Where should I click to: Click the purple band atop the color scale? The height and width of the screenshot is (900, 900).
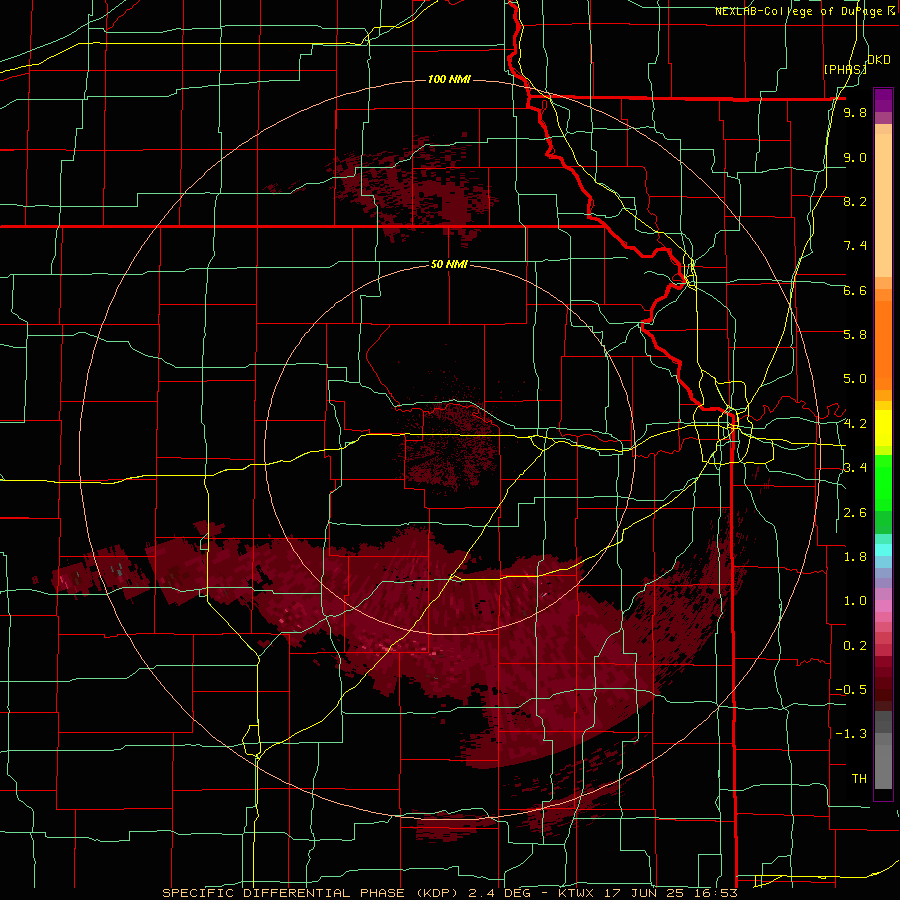(883, 100)
